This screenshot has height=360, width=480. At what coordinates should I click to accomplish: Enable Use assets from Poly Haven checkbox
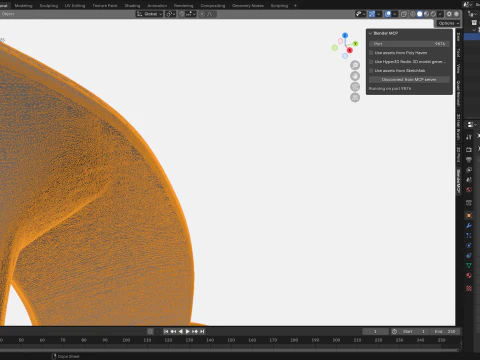click(x=371, y=53)
